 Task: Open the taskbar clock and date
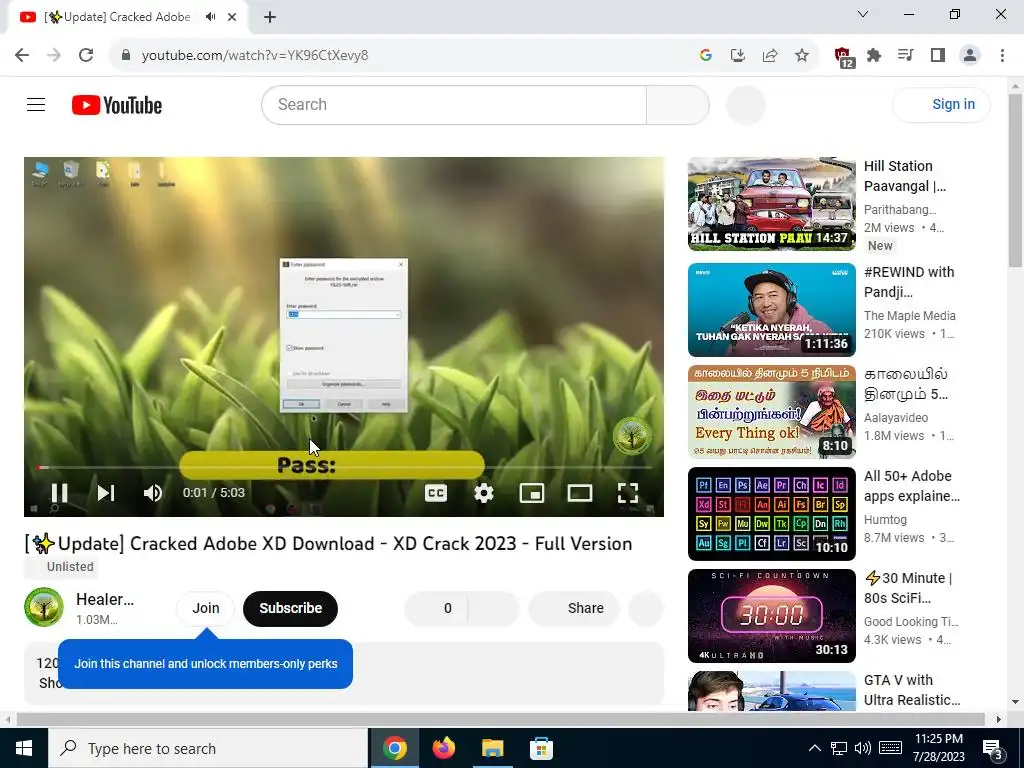939,748
